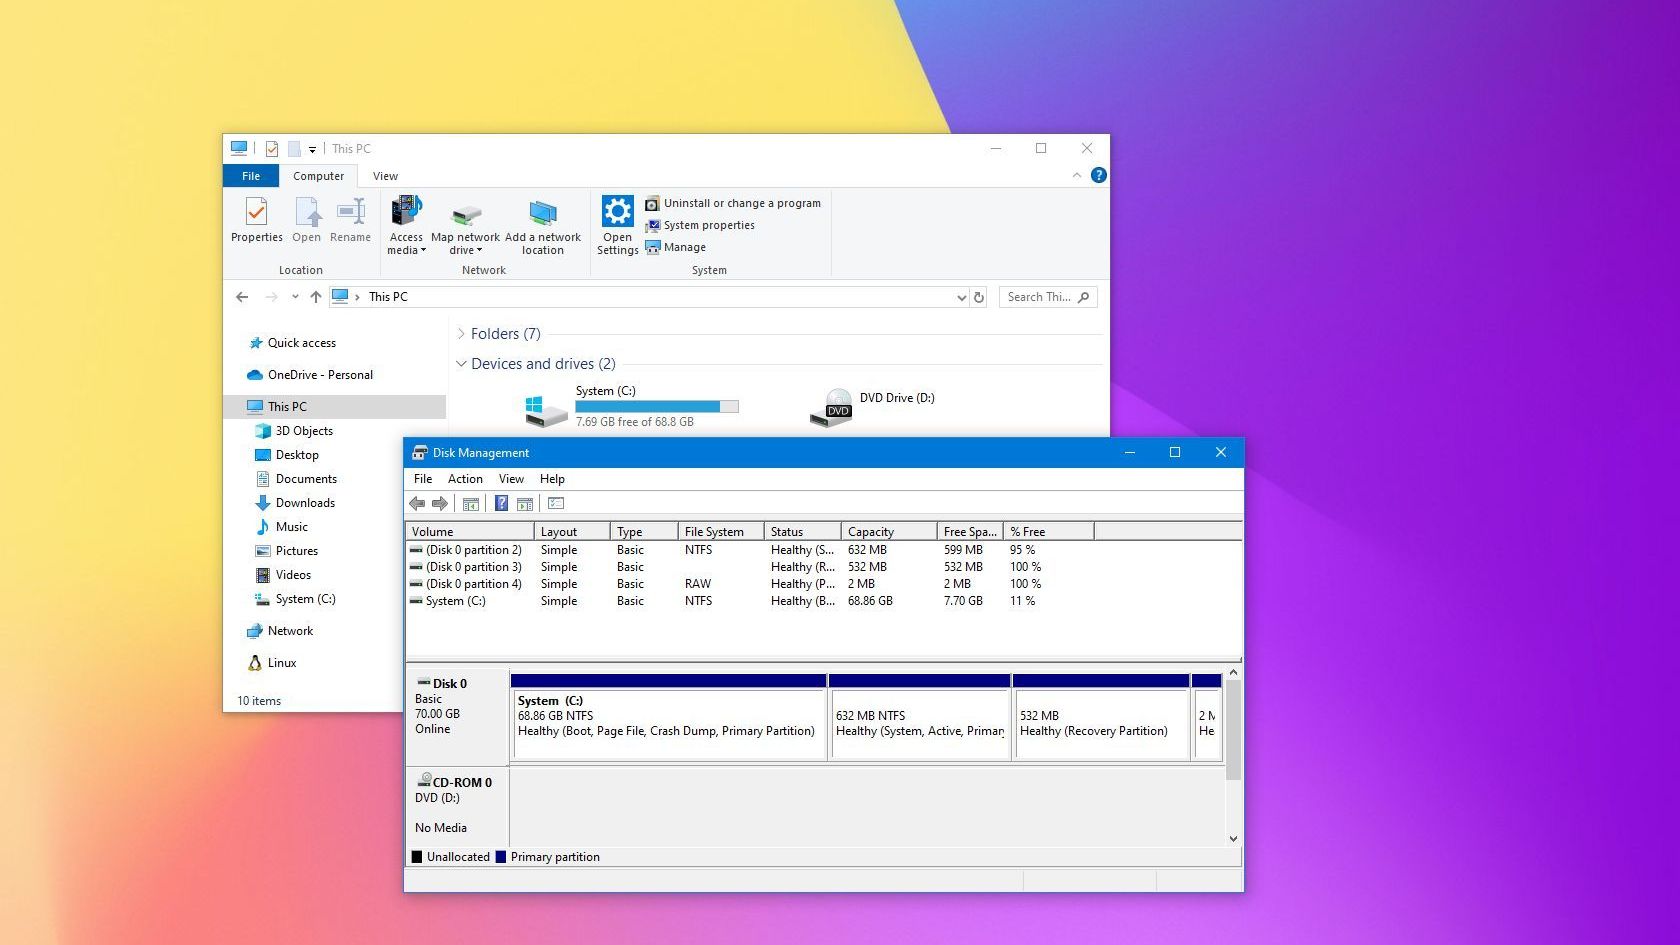Open Disk Management File menu
1680x945 pixels.
[x=423, y=479]
